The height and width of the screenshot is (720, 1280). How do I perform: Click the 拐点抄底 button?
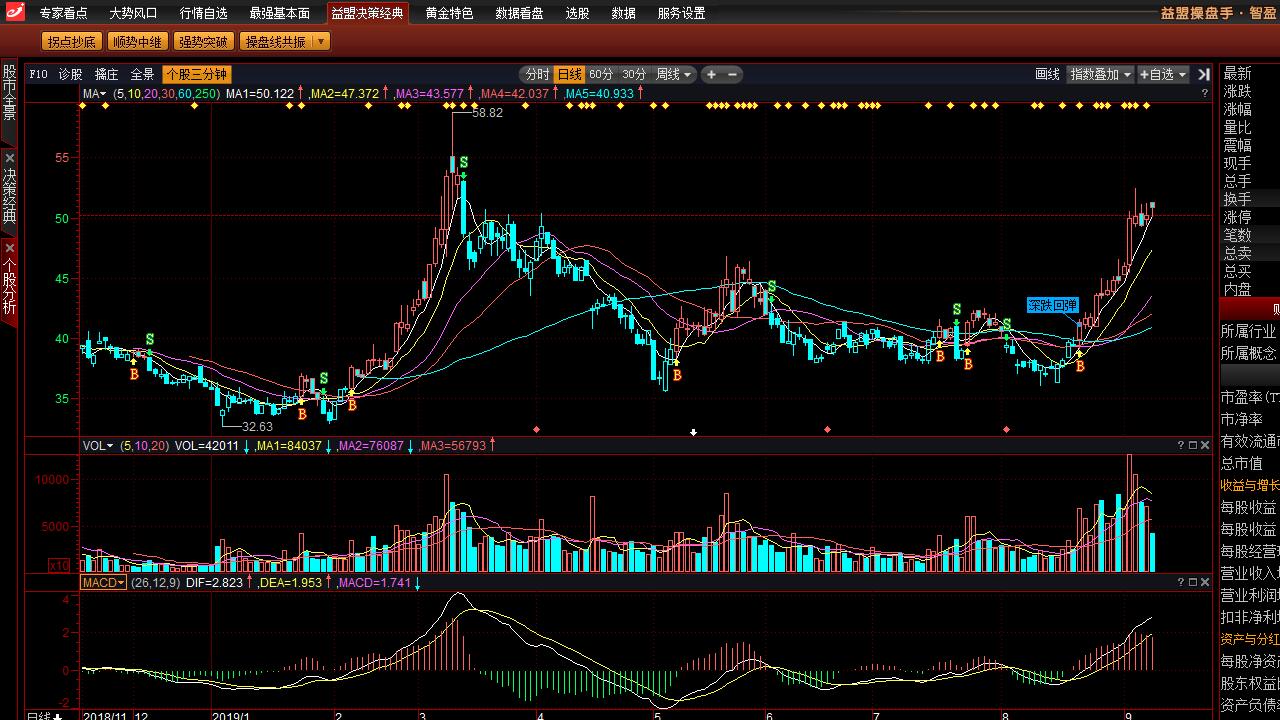[x=72, y=42]
